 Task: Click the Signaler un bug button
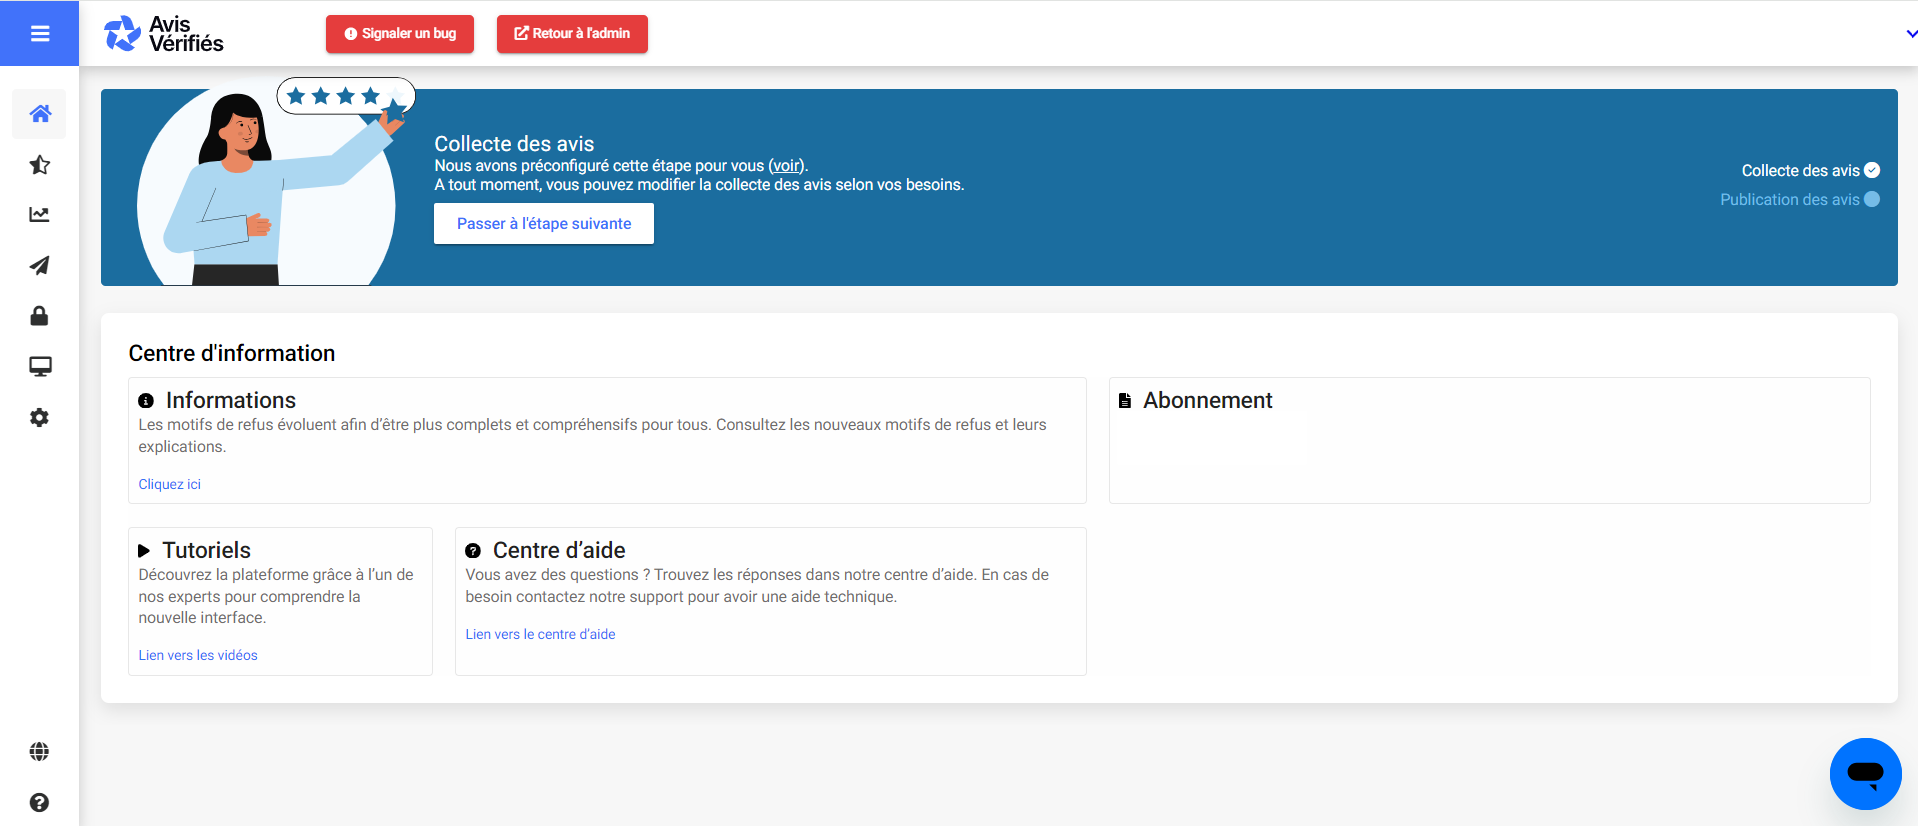pyautogui.click(x=400, y=34)
